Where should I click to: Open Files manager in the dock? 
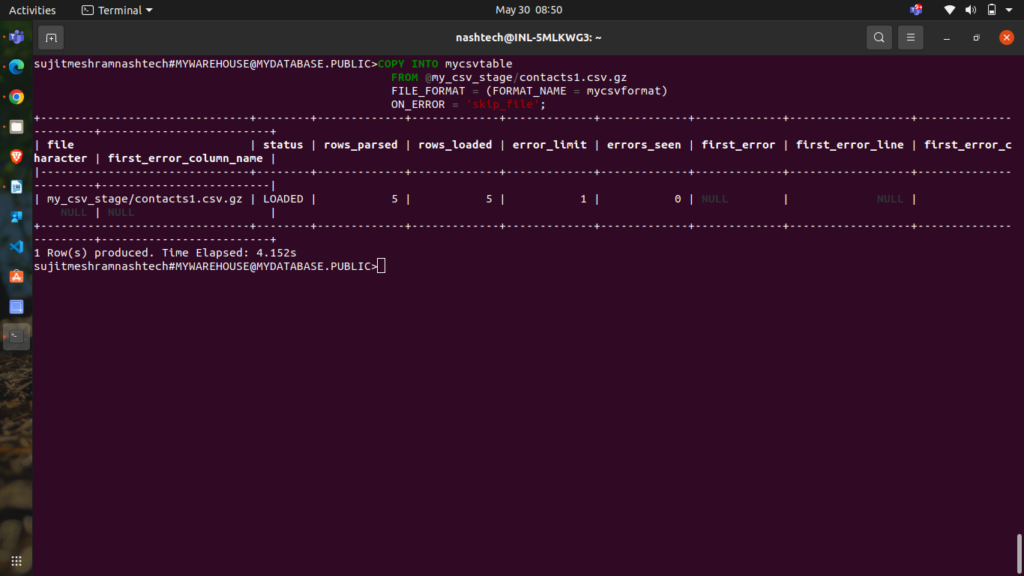16,127
